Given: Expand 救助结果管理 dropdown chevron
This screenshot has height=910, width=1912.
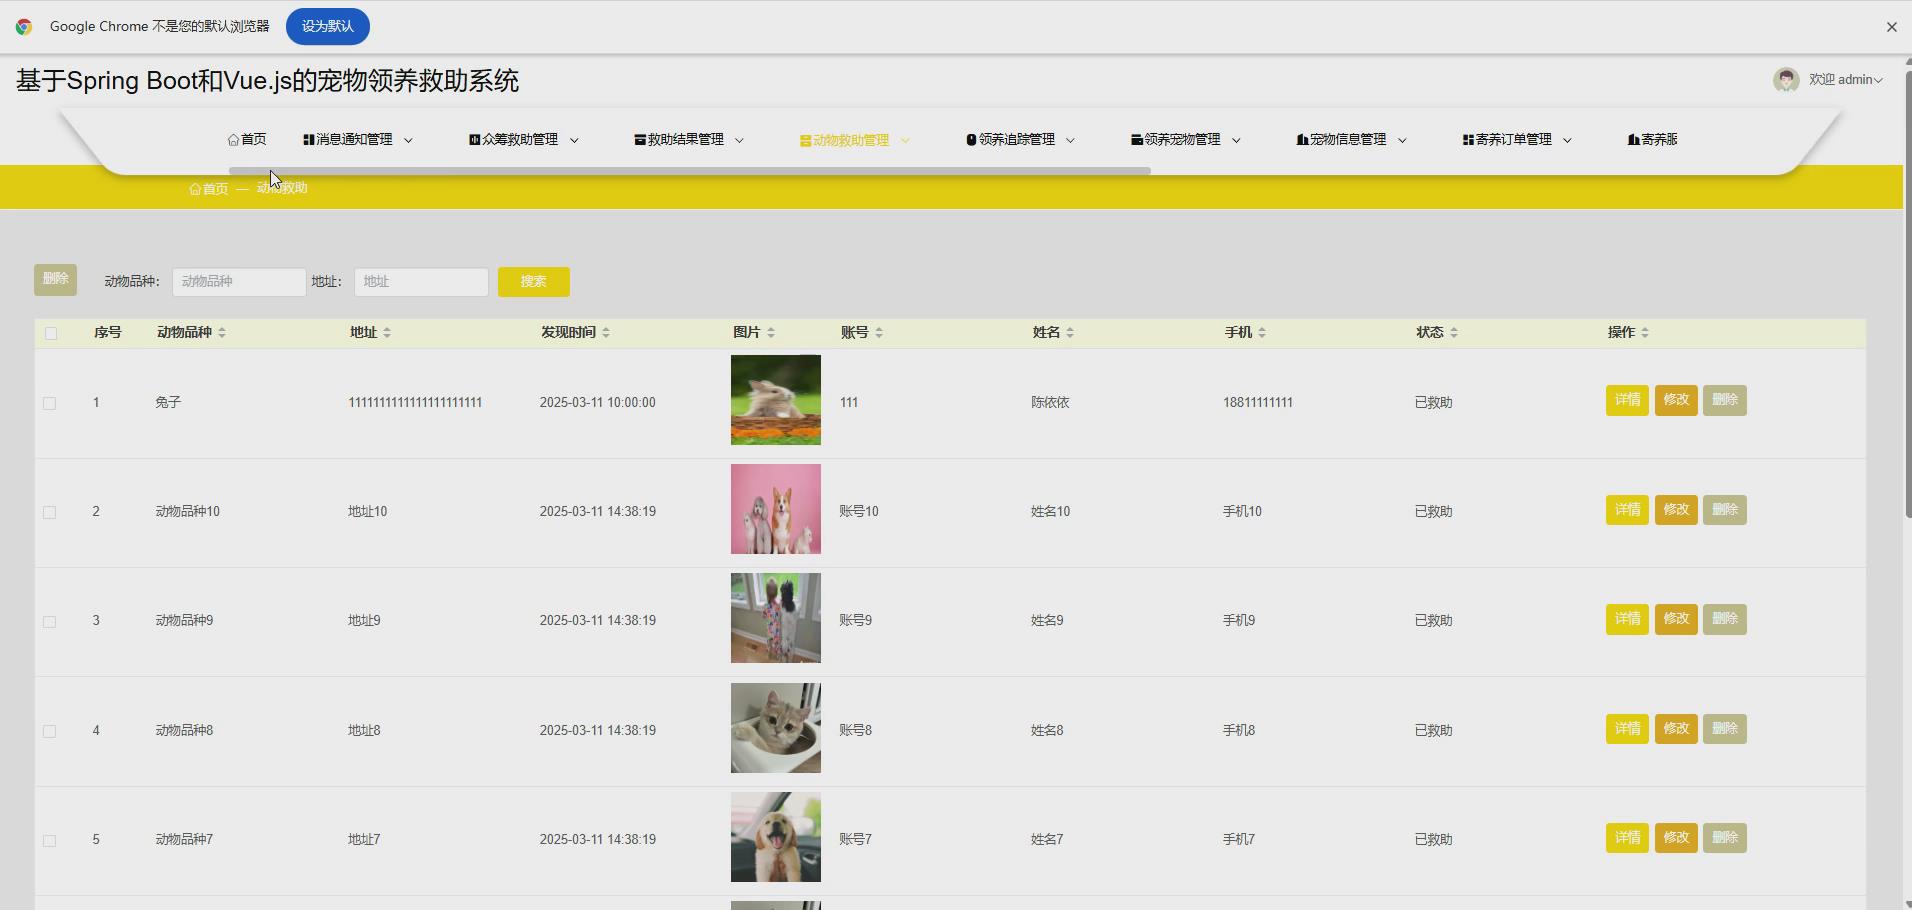Looking at the screenshot, I should tap(739, 141).
